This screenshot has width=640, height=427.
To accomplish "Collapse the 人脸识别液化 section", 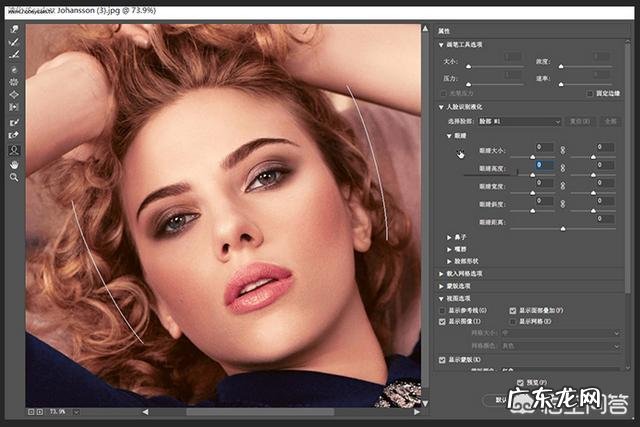I will (x=441, y=107).
